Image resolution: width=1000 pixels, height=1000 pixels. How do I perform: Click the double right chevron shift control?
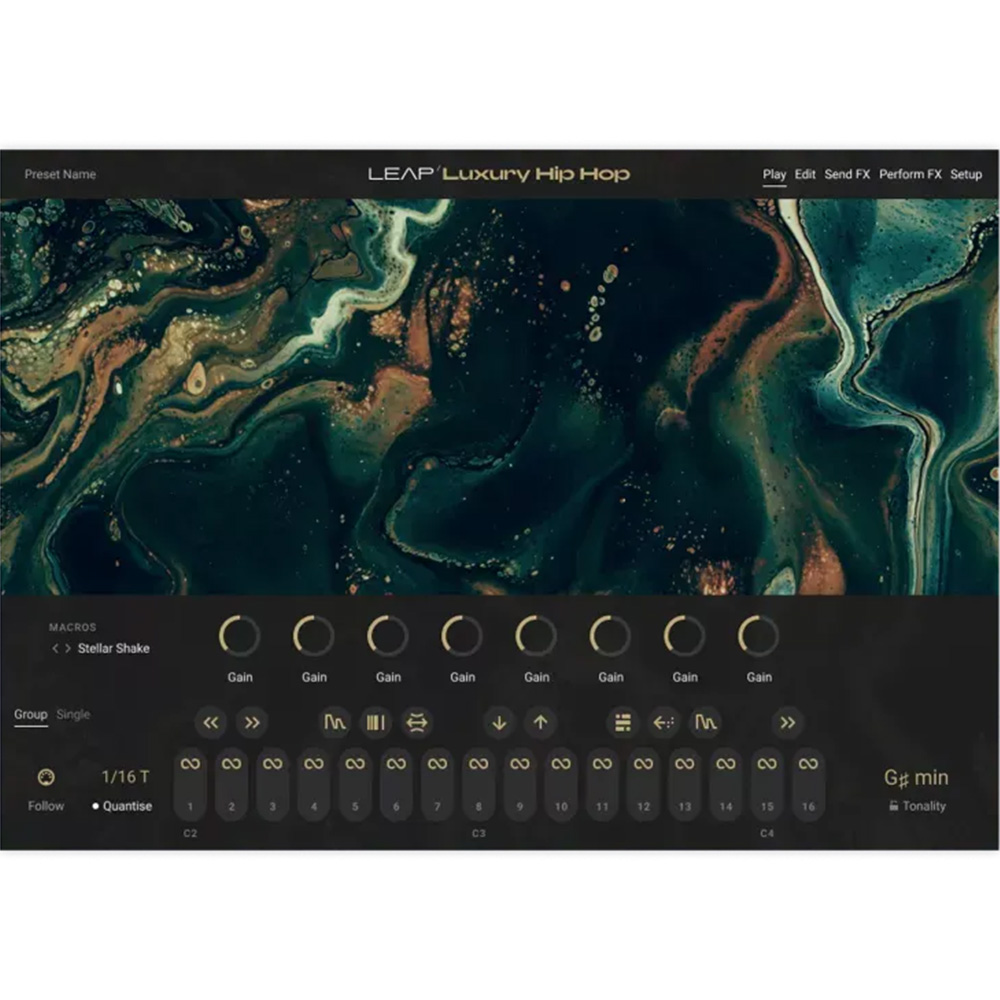tap(786, 722)
